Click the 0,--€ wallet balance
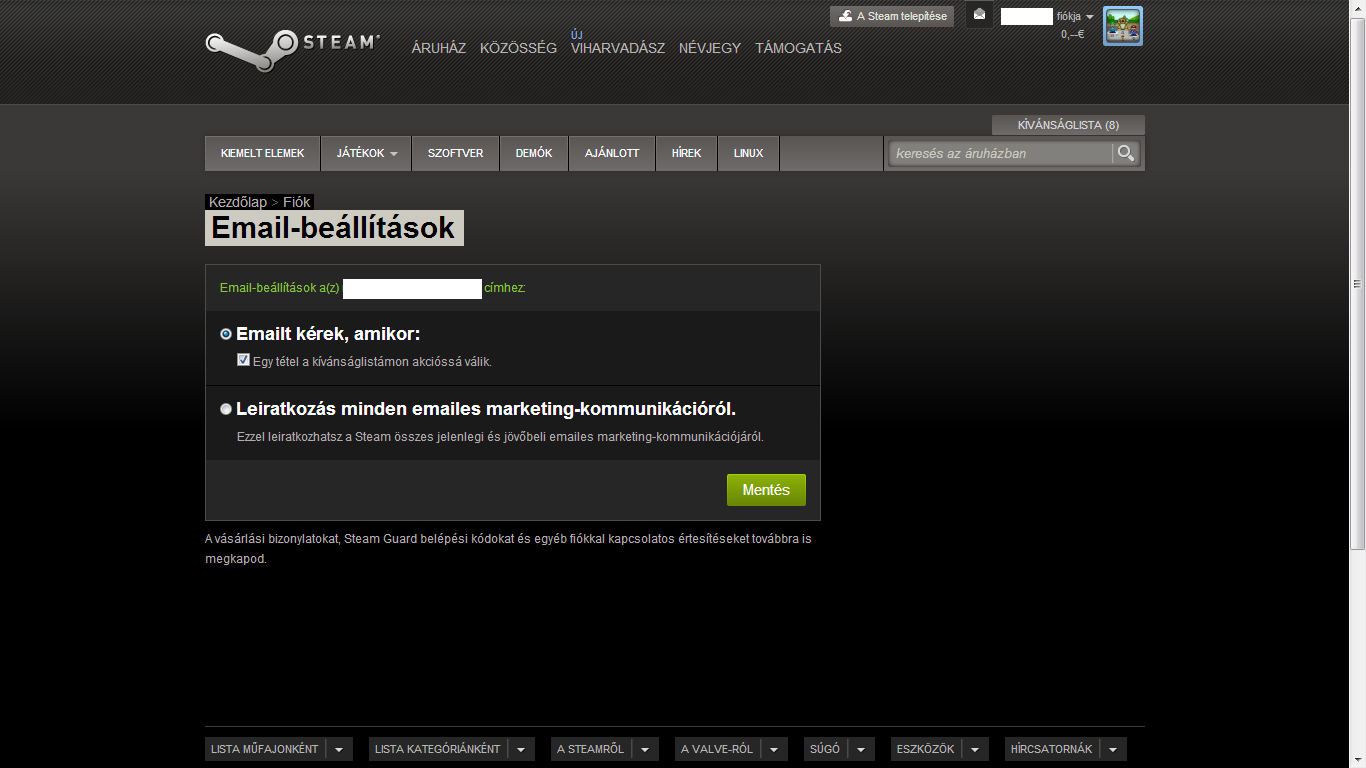This screenshot has width=1366, height=768. pos(1072,34)
